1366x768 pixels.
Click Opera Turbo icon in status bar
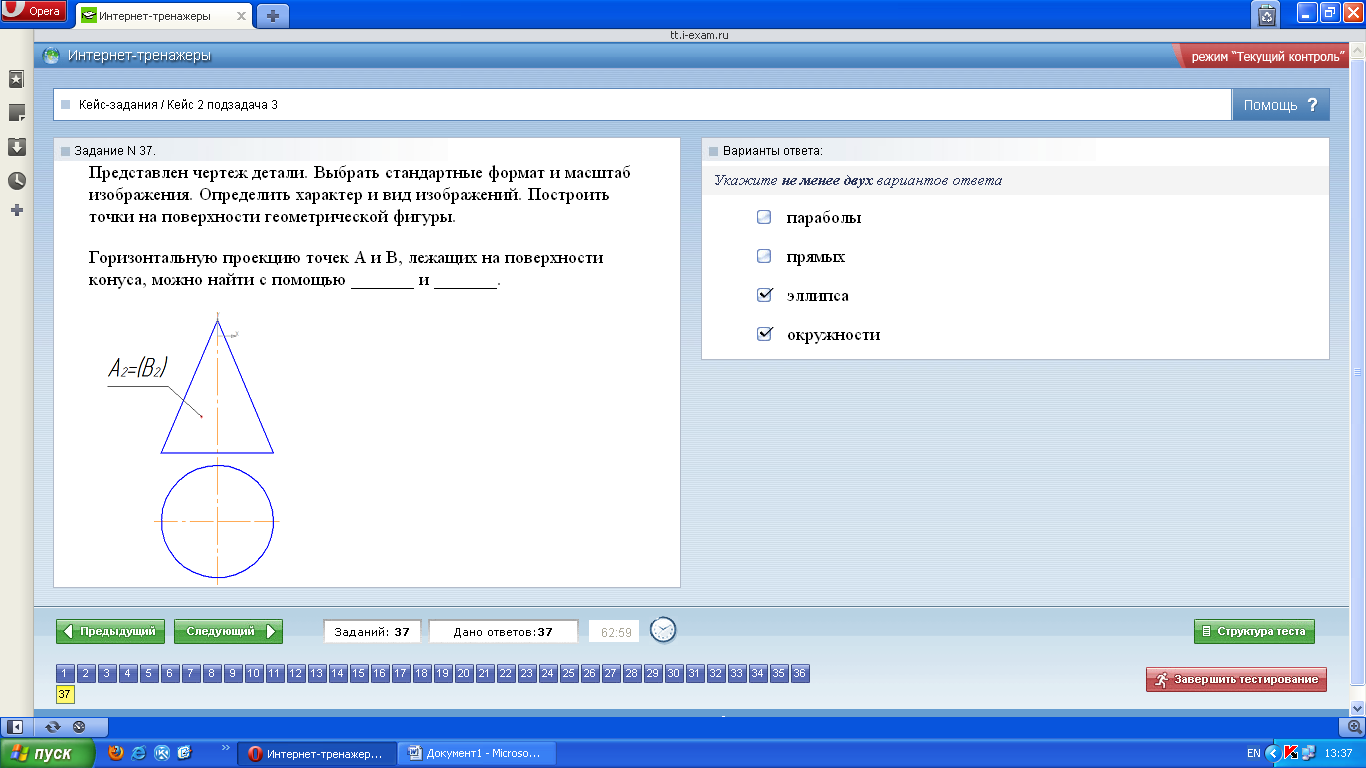[79, 726]
